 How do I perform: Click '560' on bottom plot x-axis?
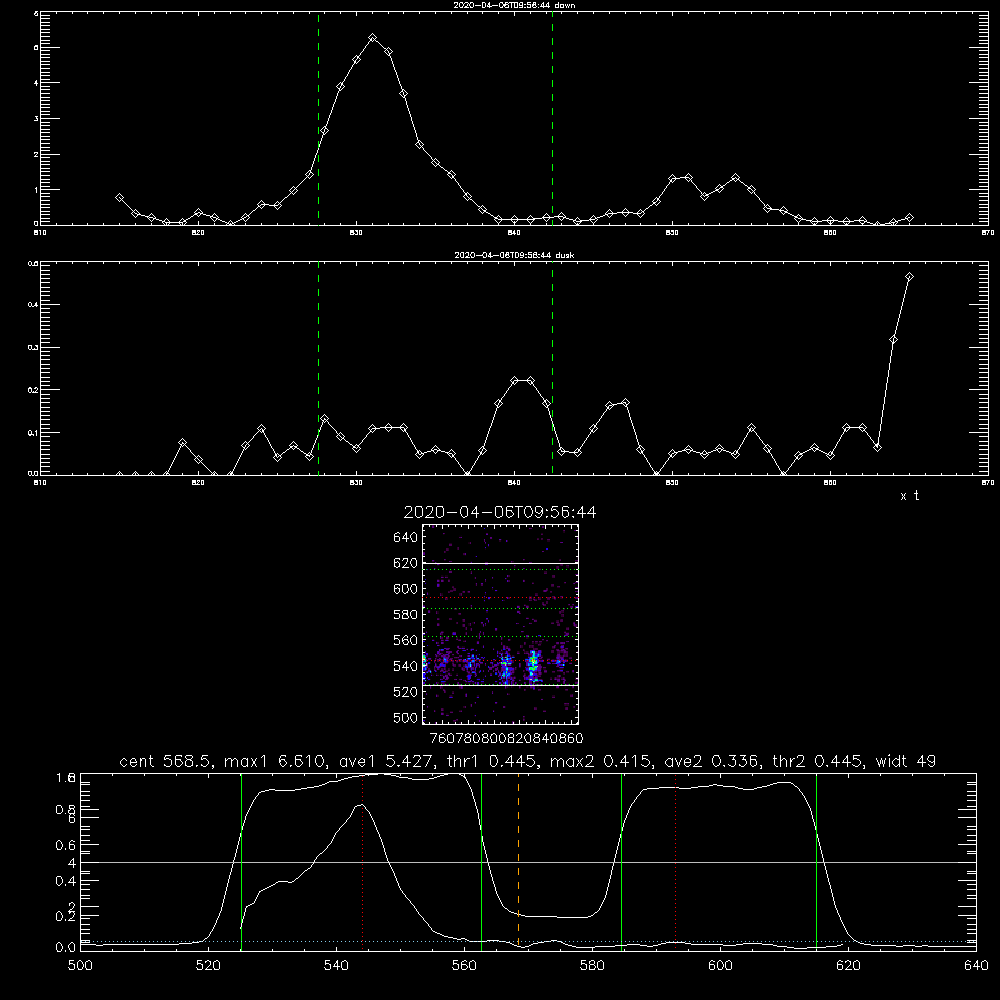pyautogui.click(x=464, y=965)
